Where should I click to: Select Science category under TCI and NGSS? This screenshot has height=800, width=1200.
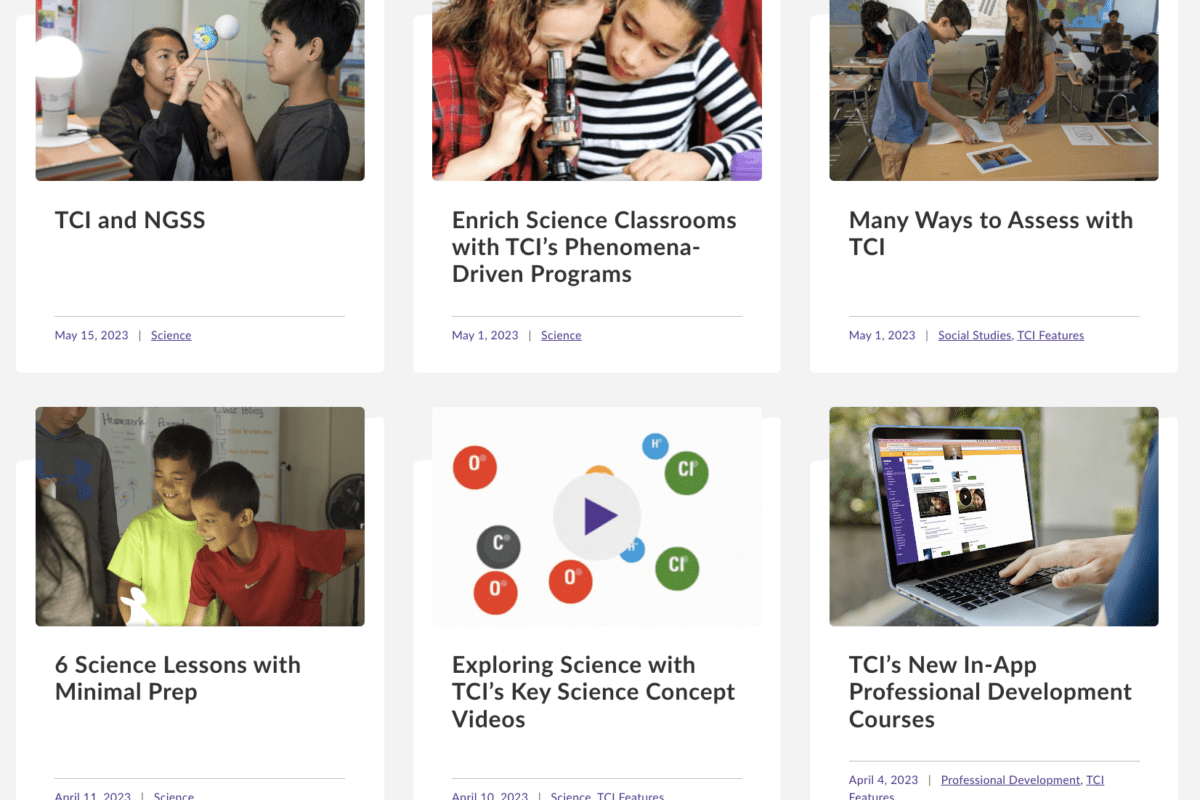pyautogui.click(x=171, y=336)
